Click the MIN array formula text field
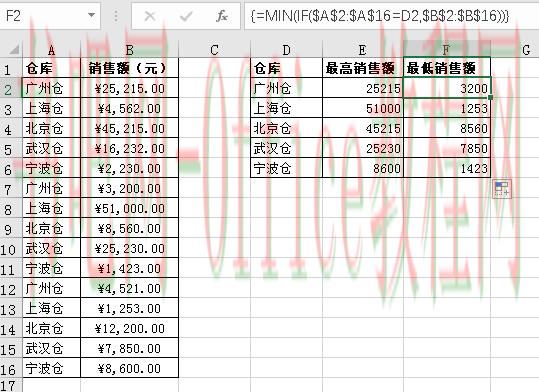 pos(391,15)
